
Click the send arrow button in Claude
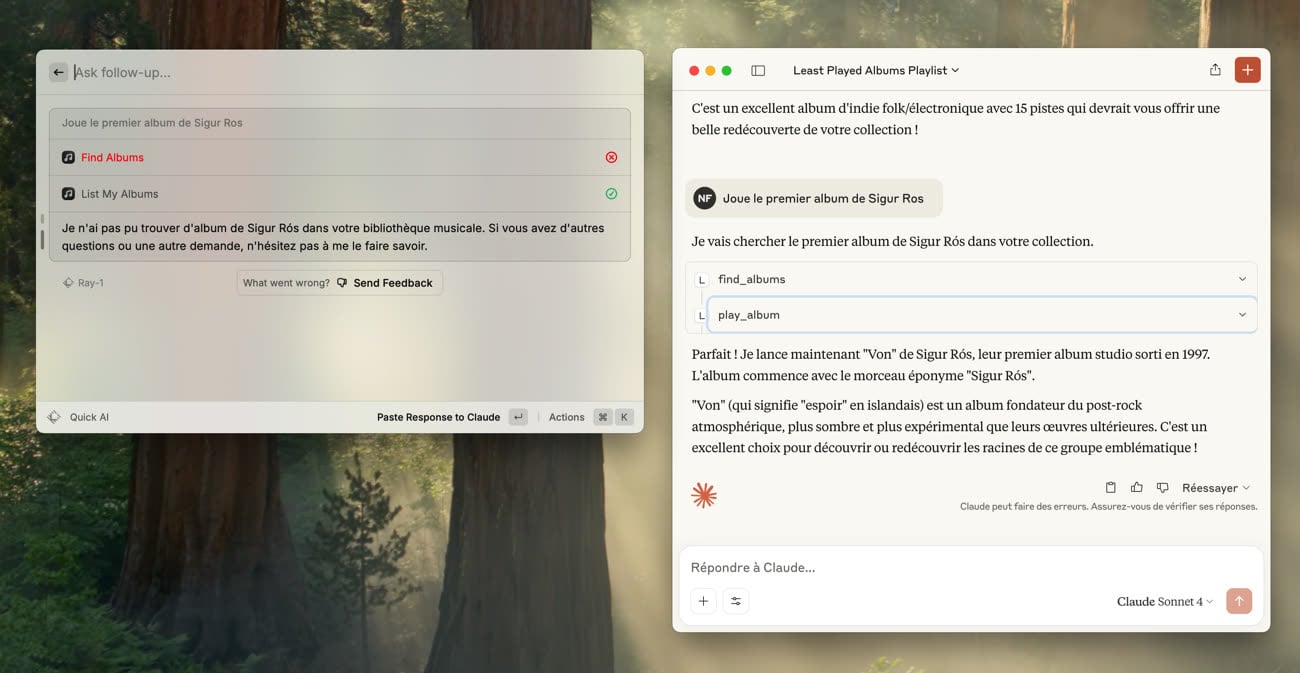(1239, 601)
